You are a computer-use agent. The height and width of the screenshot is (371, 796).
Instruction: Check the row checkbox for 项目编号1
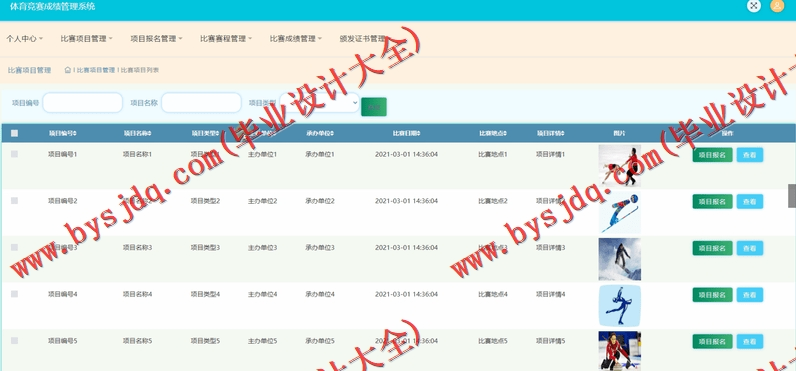(14, 154)
